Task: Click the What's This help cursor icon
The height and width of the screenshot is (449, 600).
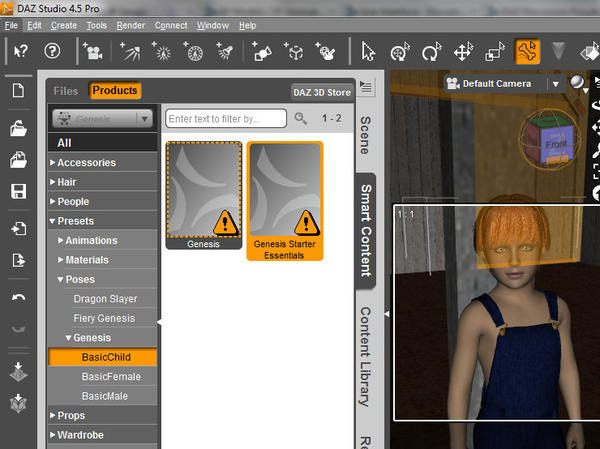Action: (x=21, y=51)
